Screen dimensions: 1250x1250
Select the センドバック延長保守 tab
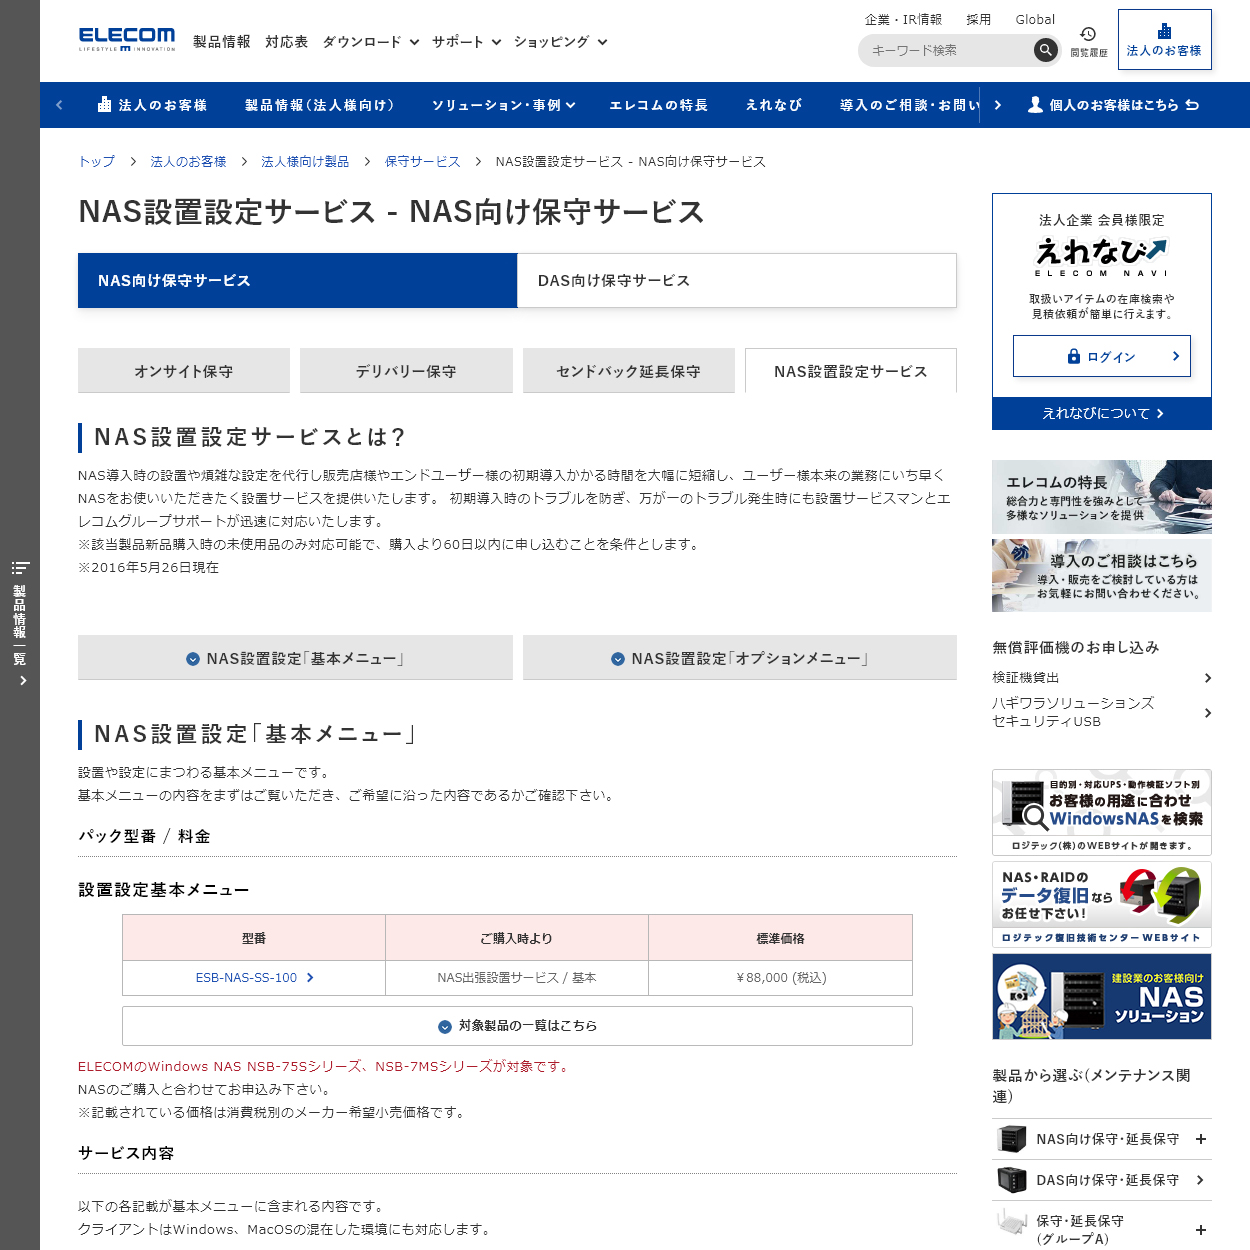(629, 371)
